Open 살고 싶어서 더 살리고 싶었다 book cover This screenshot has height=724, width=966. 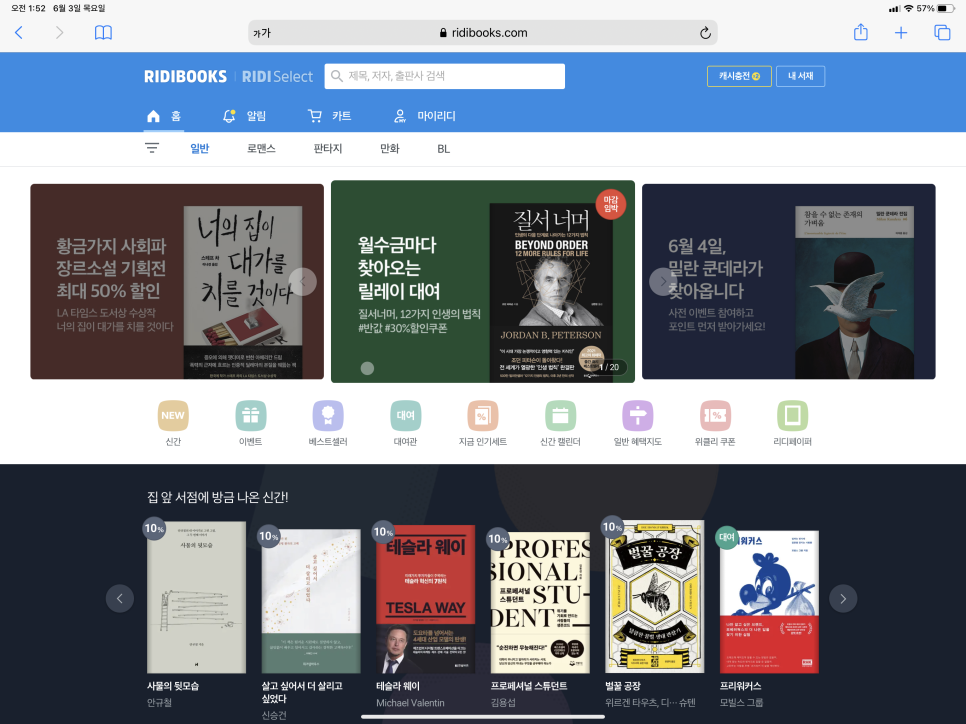[x=311, y=601]
